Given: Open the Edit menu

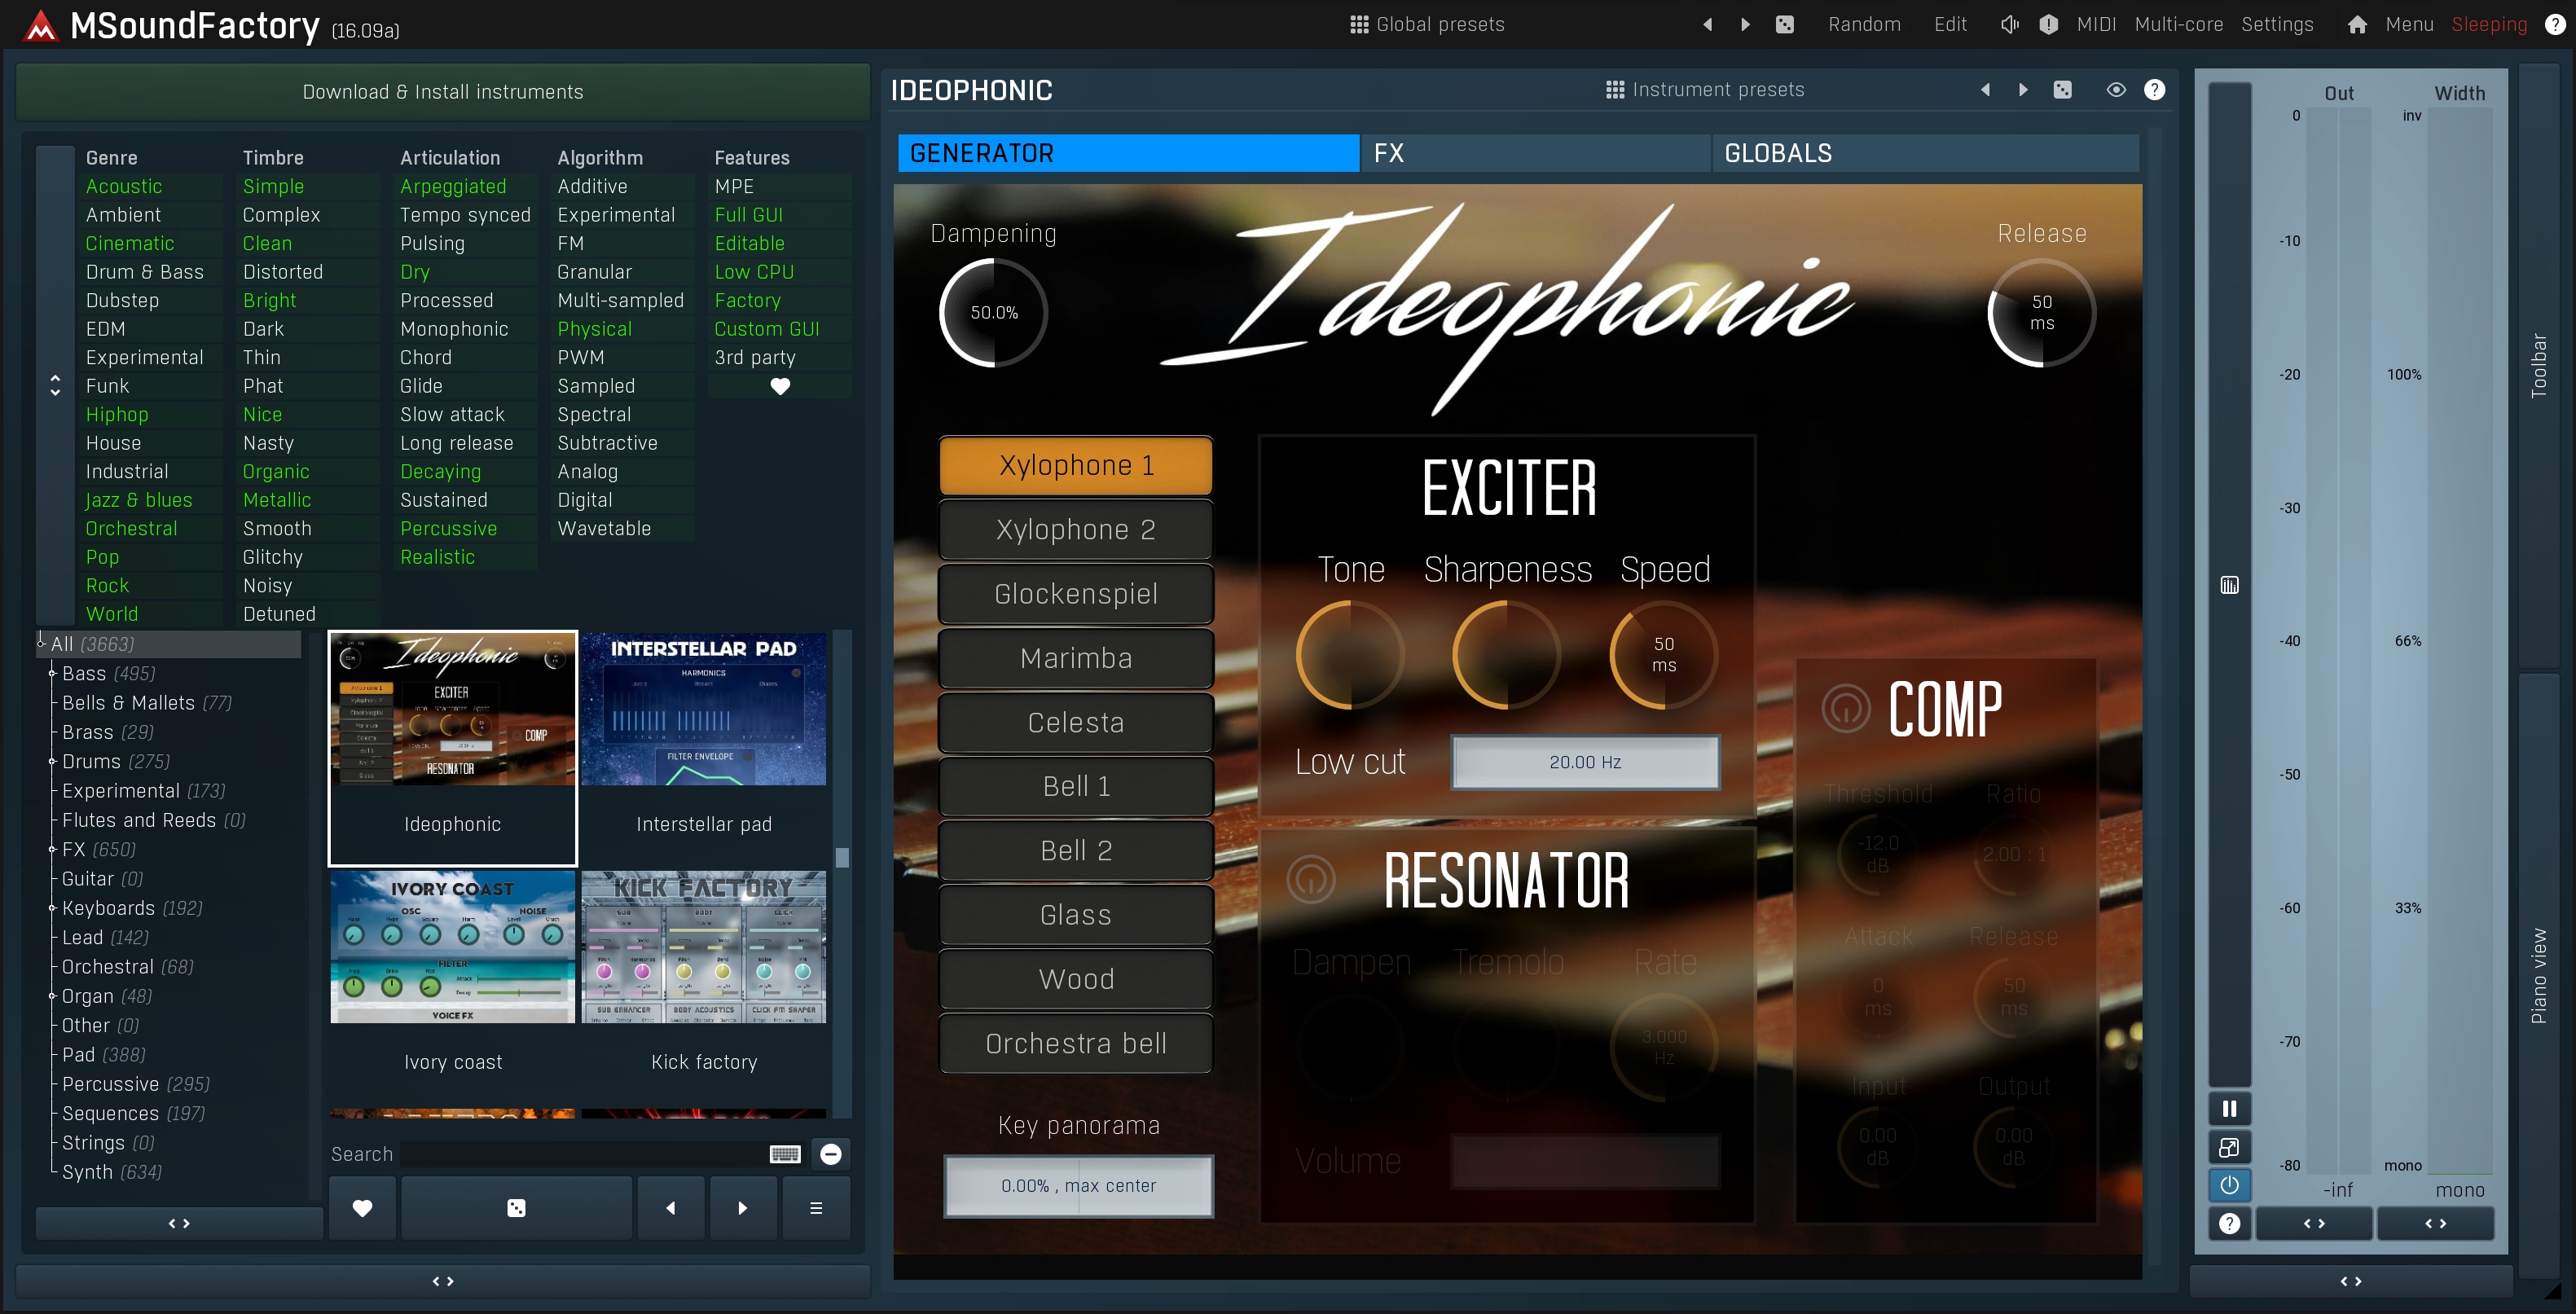Looking at the screenshot, I should click(x=1949, y=24).
